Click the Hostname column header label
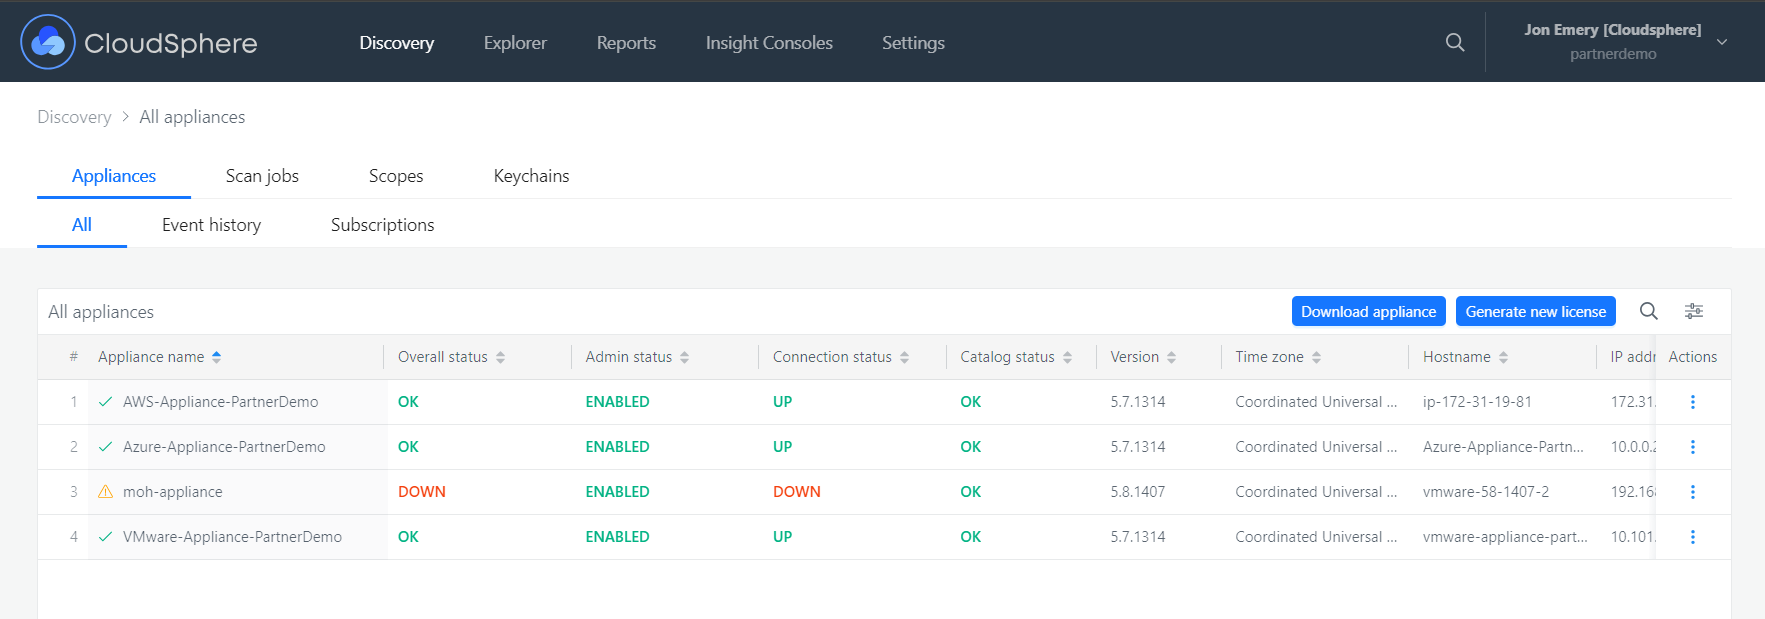The width and height of the screenshot is (1765, 619). (x=1456, y=357)
